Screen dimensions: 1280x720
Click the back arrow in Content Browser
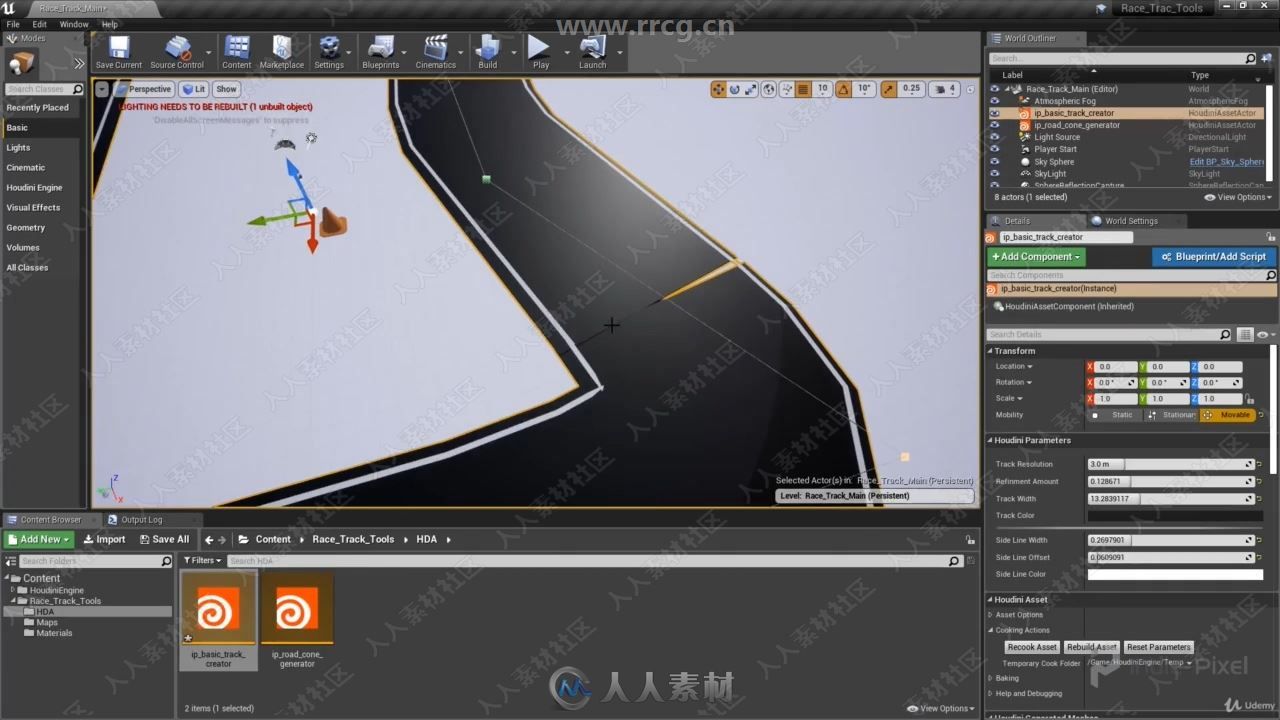point(210,540)
